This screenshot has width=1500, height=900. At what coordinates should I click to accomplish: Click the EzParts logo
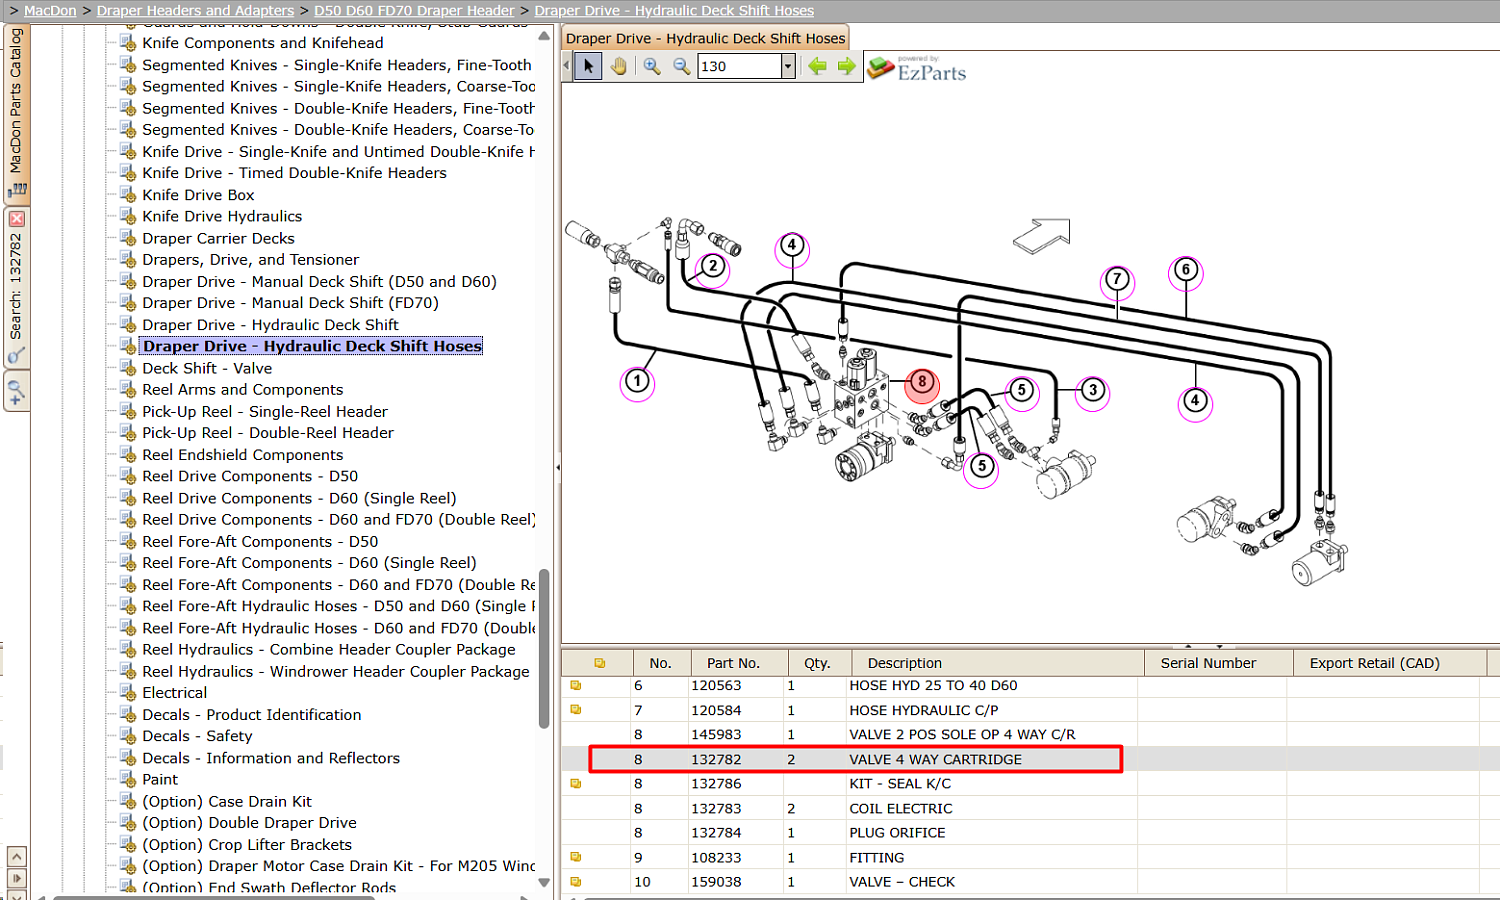[x=917, y=68]
